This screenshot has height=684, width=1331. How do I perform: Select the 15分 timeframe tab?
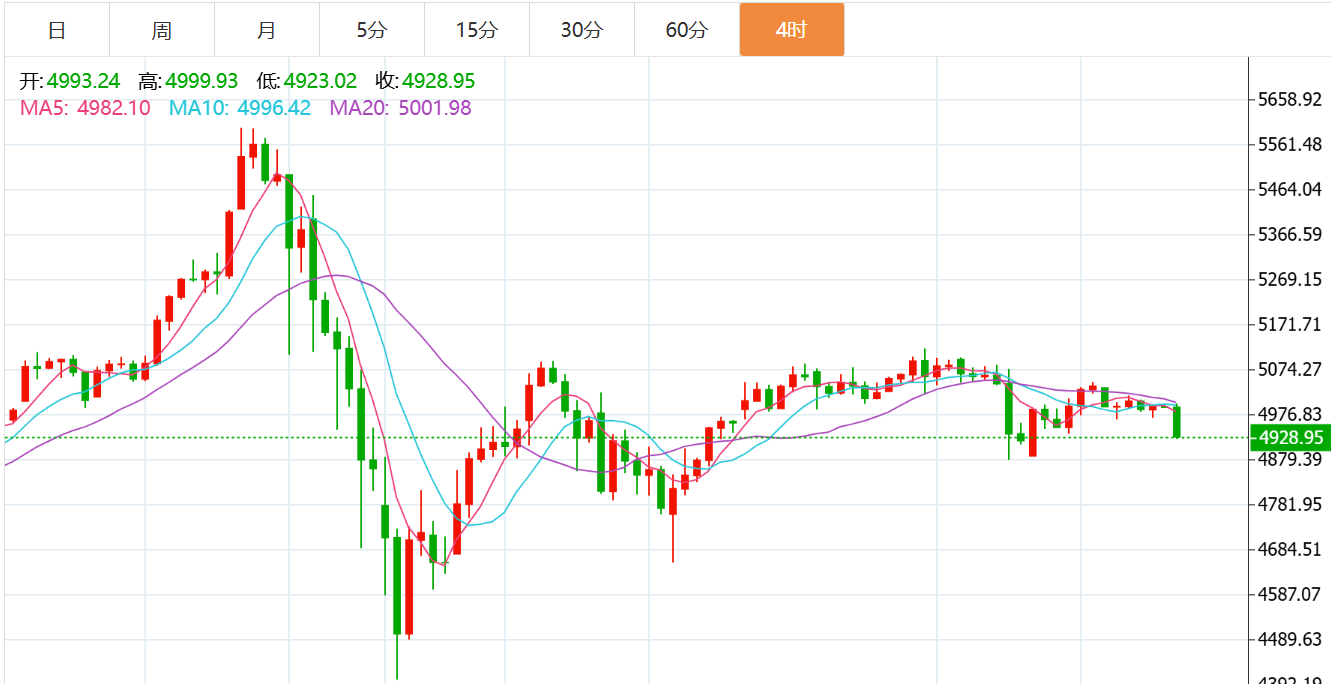[477, 30]
